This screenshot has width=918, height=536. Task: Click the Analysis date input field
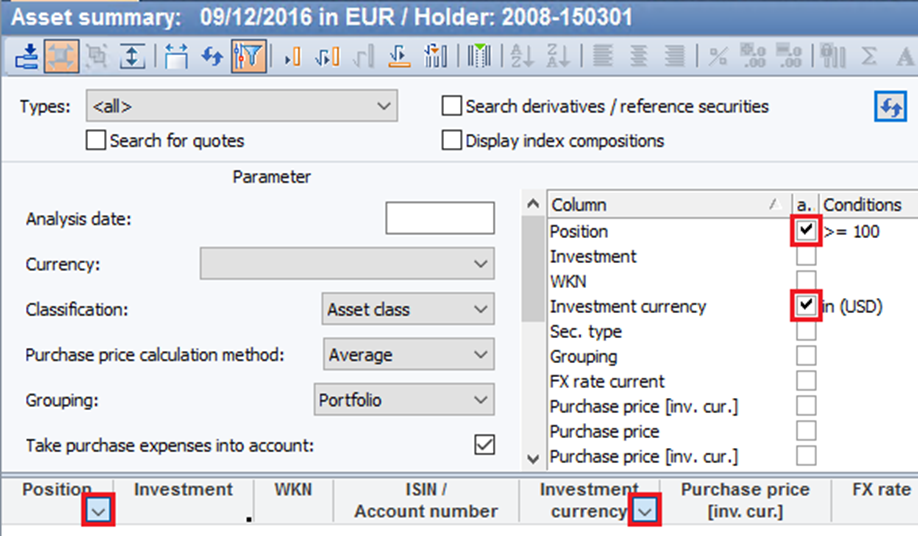(439, 218)
